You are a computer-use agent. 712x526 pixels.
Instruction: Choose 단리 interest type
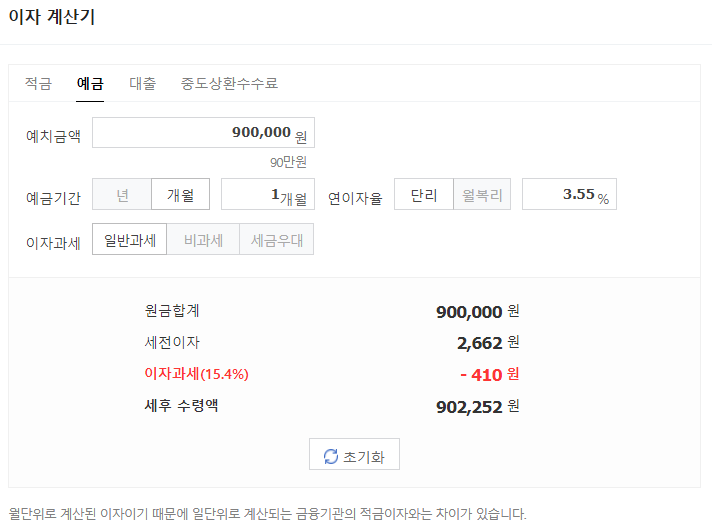(x=424, y=194)
